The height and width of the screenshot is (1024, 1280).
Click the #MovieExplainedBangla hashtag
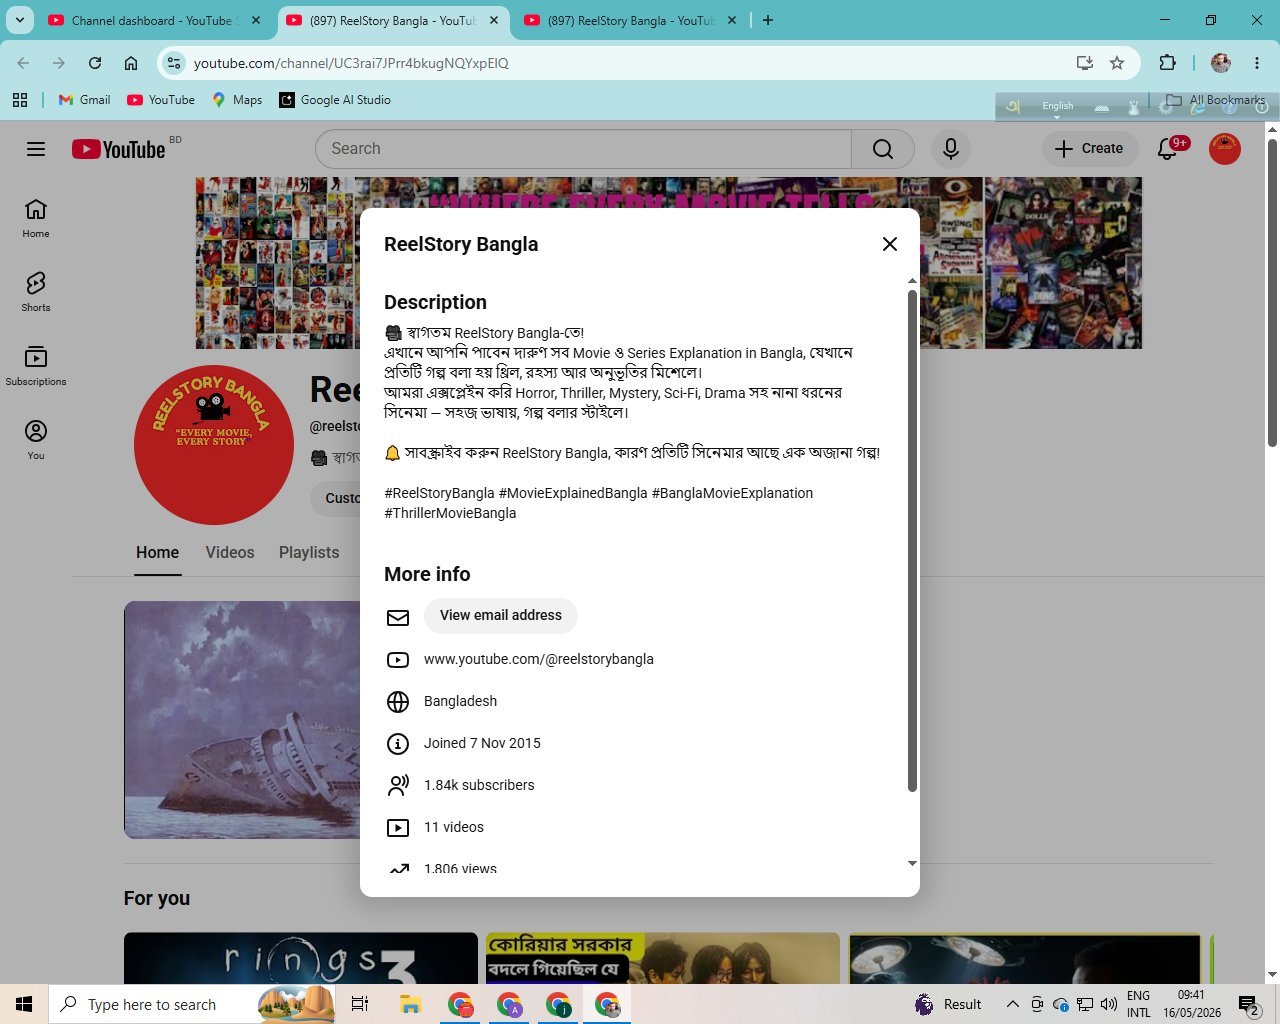pyautogui.click(x=573, y=493)
